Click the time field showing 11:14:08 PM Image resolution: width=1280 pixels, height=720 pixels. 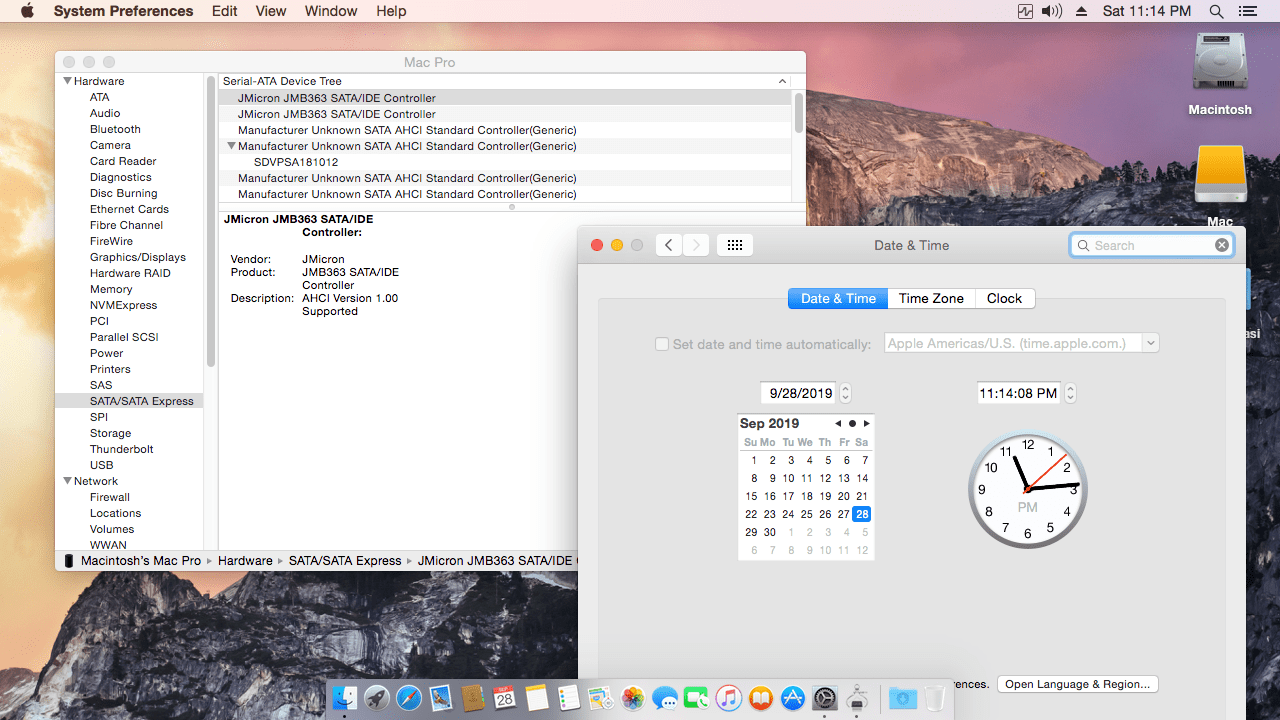pyautogui.click(x=1019, y=393)
